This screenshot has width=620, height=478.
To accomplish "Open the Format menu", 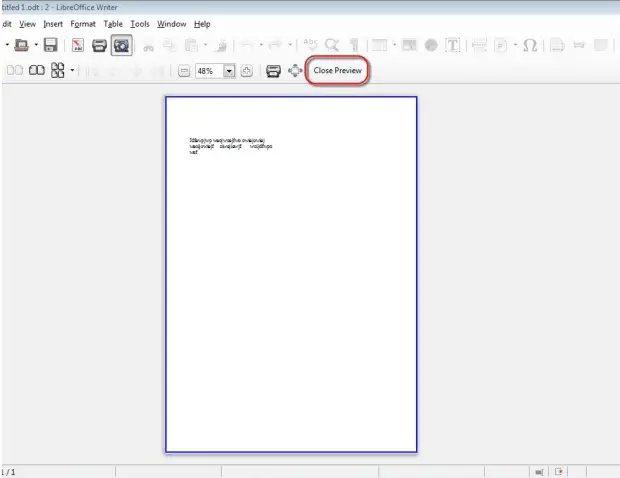I will click(x=83, y=23).
